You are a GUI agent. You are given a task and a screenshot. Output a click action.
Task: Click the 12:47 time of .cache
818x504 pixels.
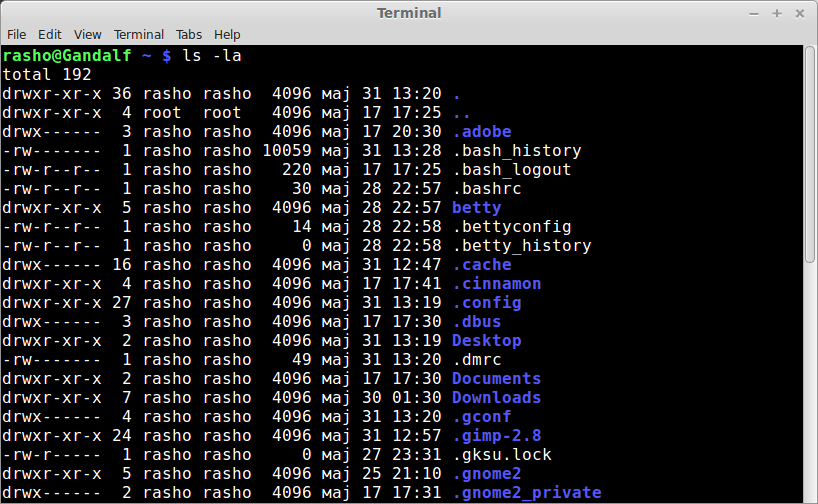pos(417,265)
